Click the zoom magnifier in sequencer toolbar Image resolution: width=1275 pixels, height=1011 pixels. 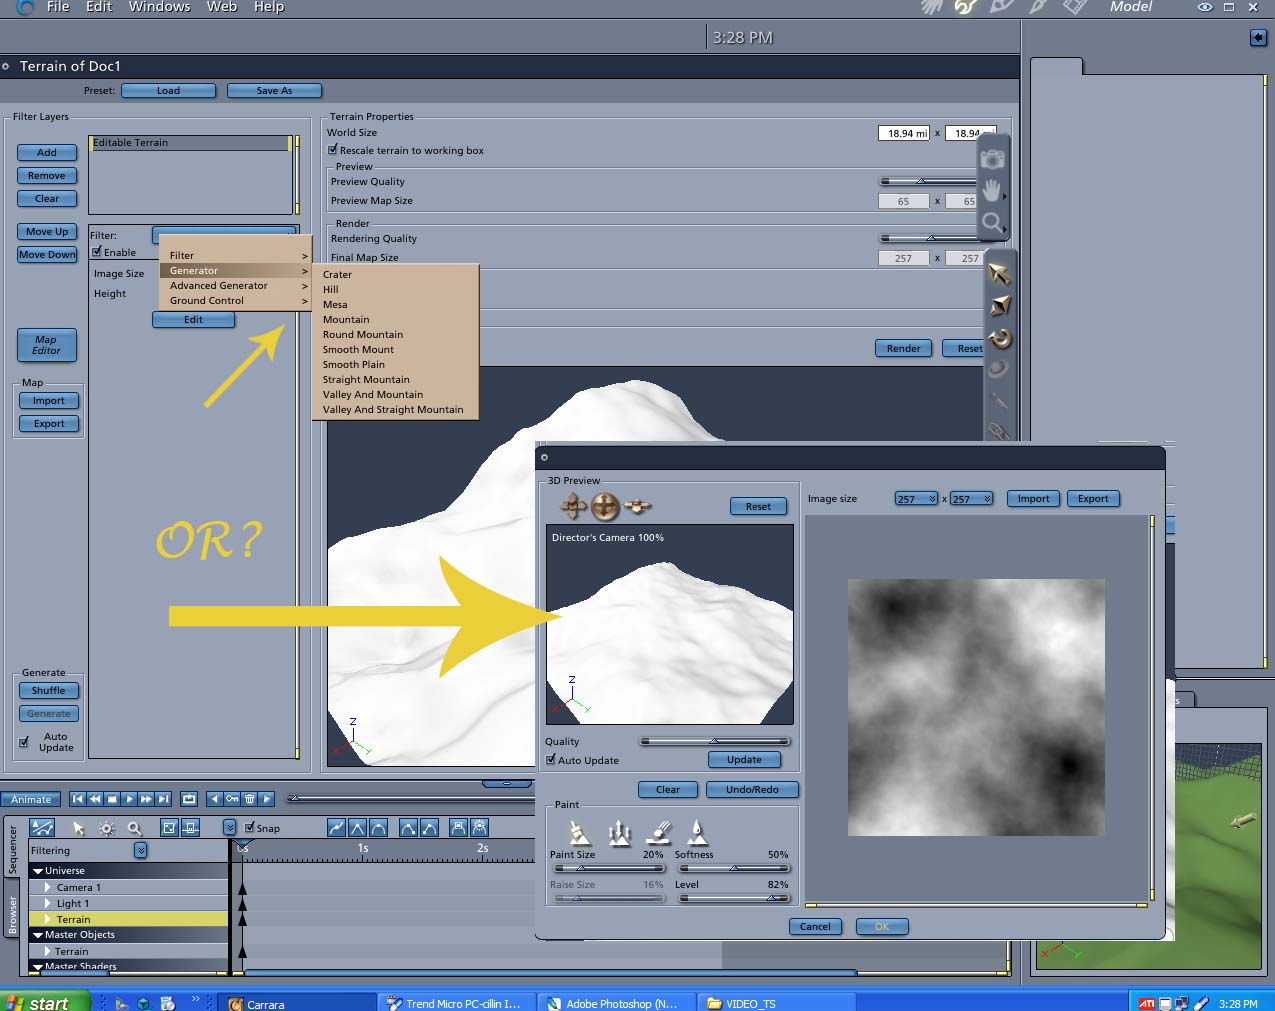(135, 828)
